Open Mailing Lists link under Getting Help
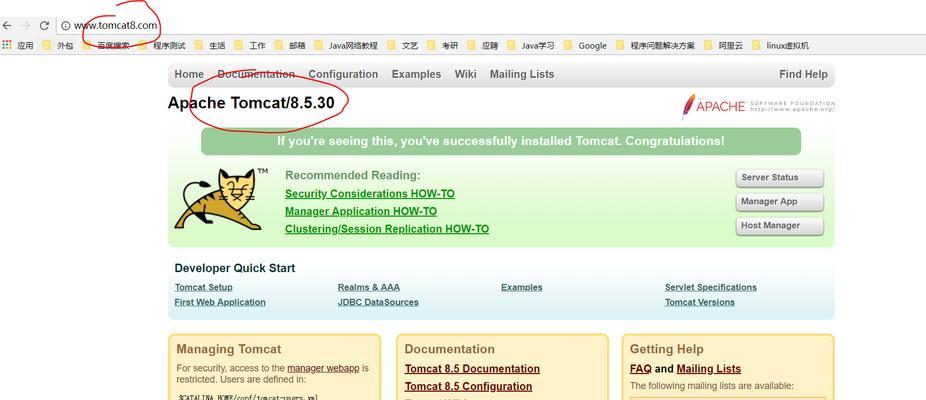Viewport: 926px width, 400px height. coord(709,369)
